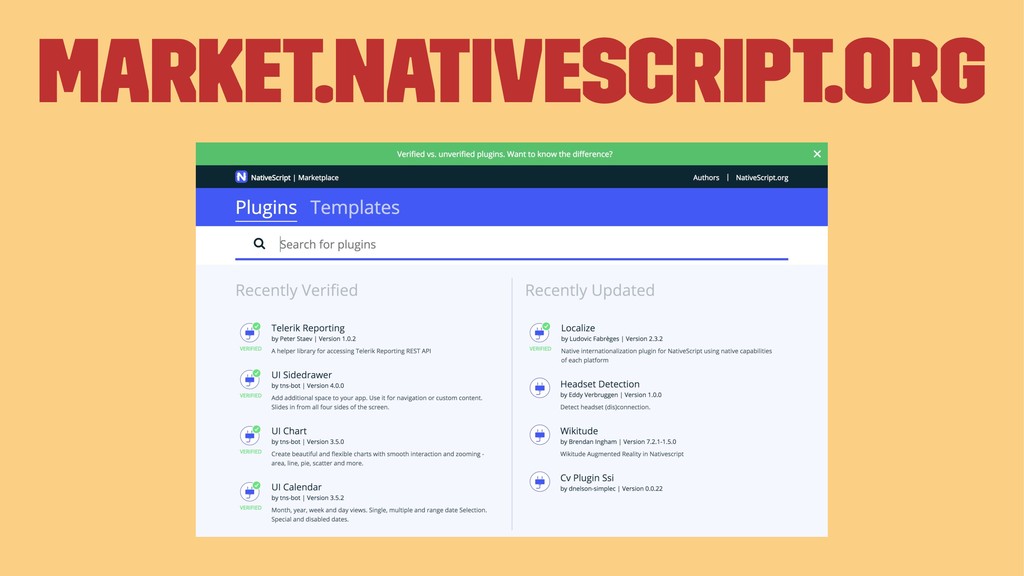Click the UI Sidedrawer plugin icon
Viewport: 1024px width, 576px height.
249,379
